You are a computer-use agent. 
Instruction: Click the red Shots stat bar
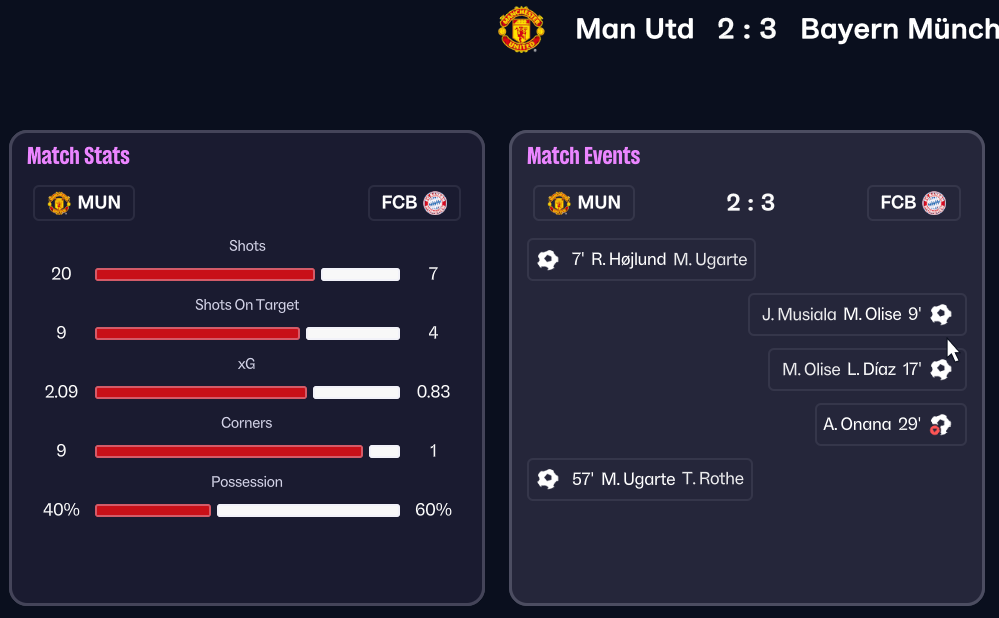[x=205, y=274]
